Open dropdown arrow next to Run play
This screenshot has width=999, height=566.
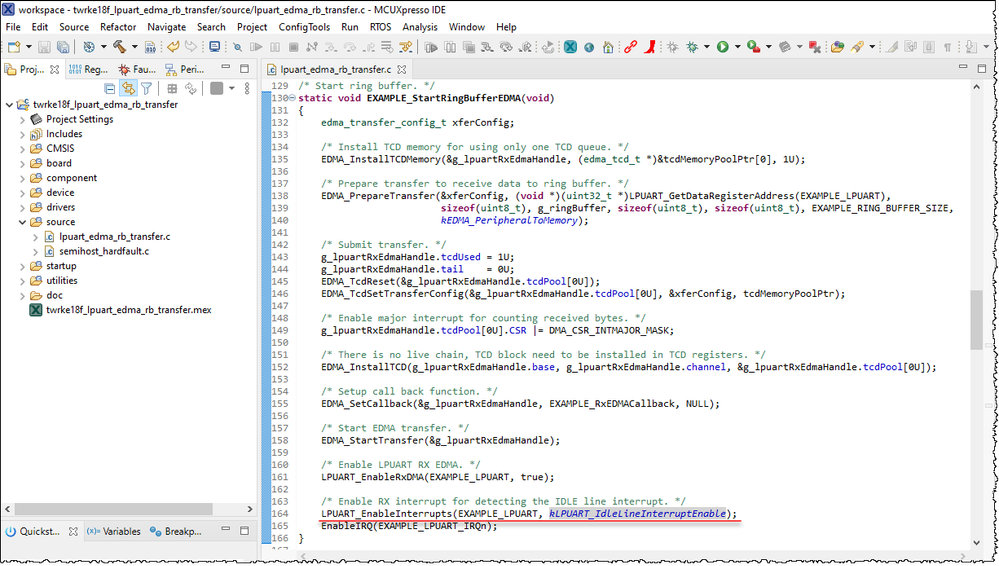click(x=737, y=47)
